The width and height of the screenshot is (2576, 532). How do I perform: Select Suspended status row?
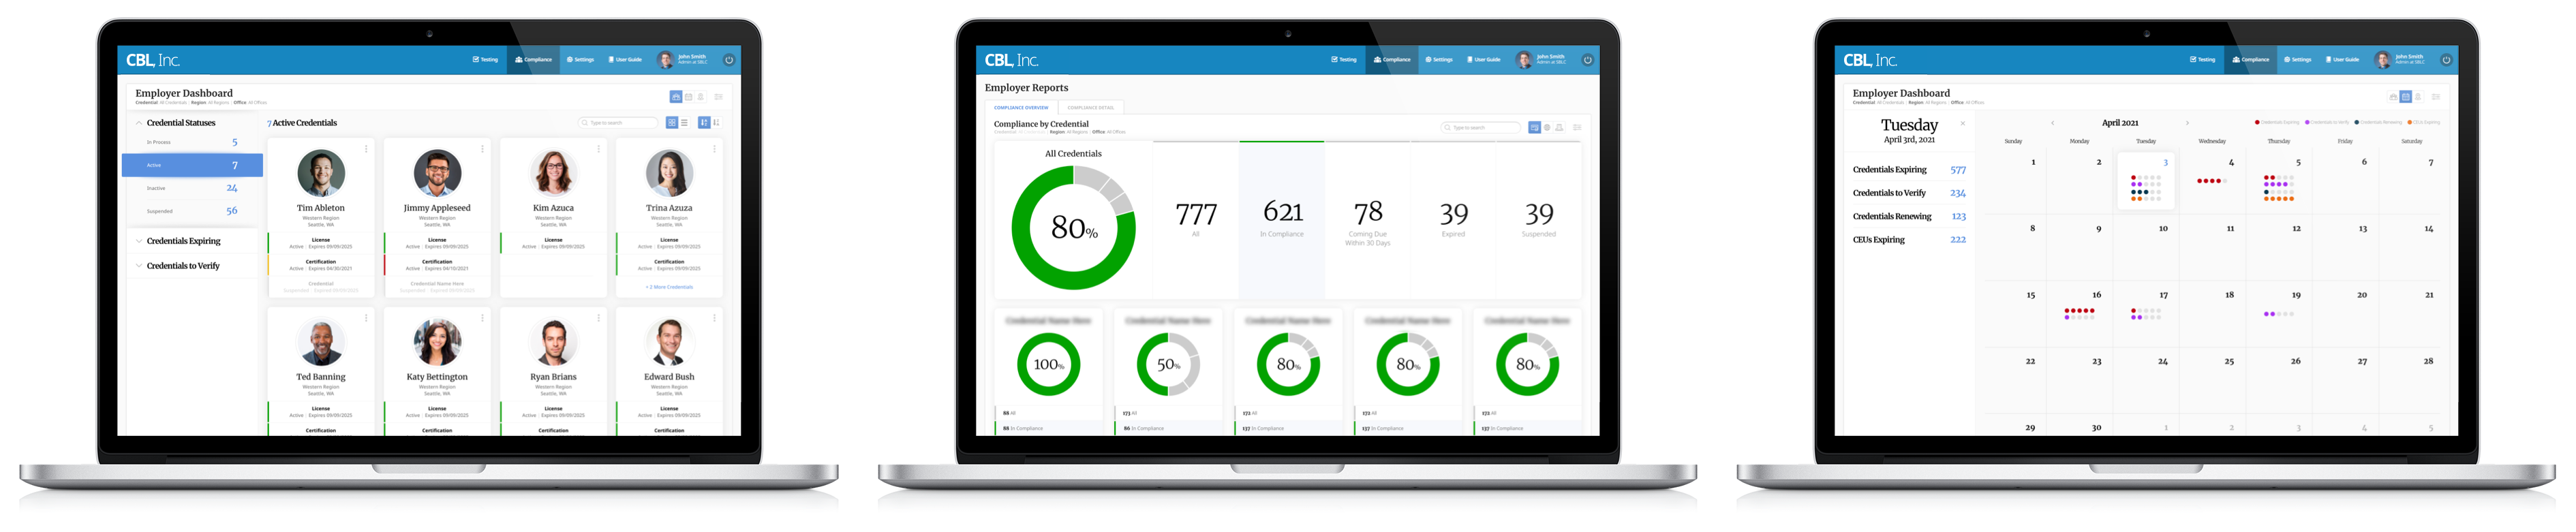192,211
